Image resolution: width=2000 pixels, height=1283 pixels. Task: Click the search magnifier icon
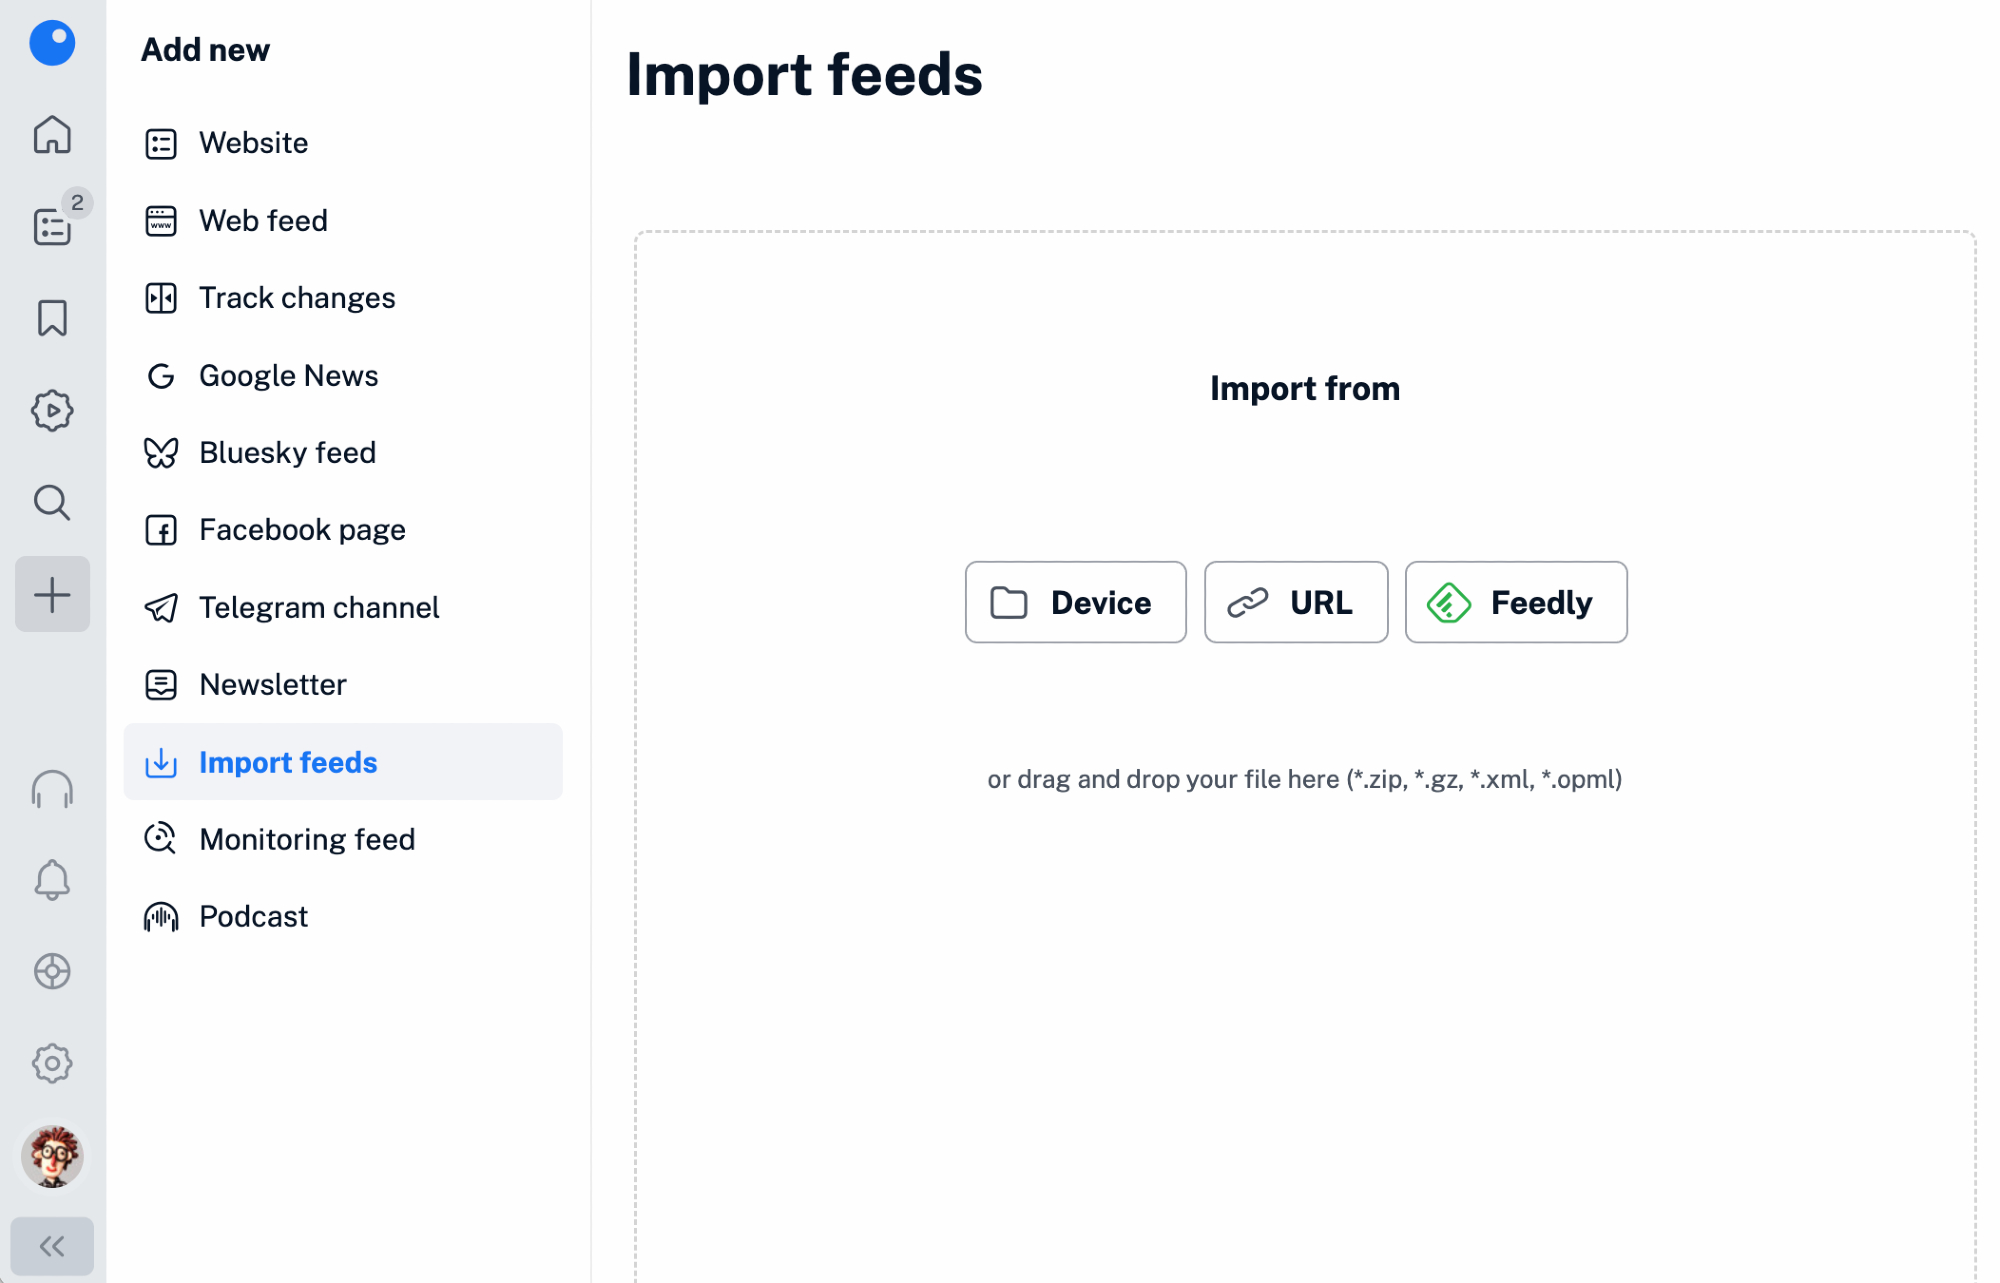pos(52,503)
